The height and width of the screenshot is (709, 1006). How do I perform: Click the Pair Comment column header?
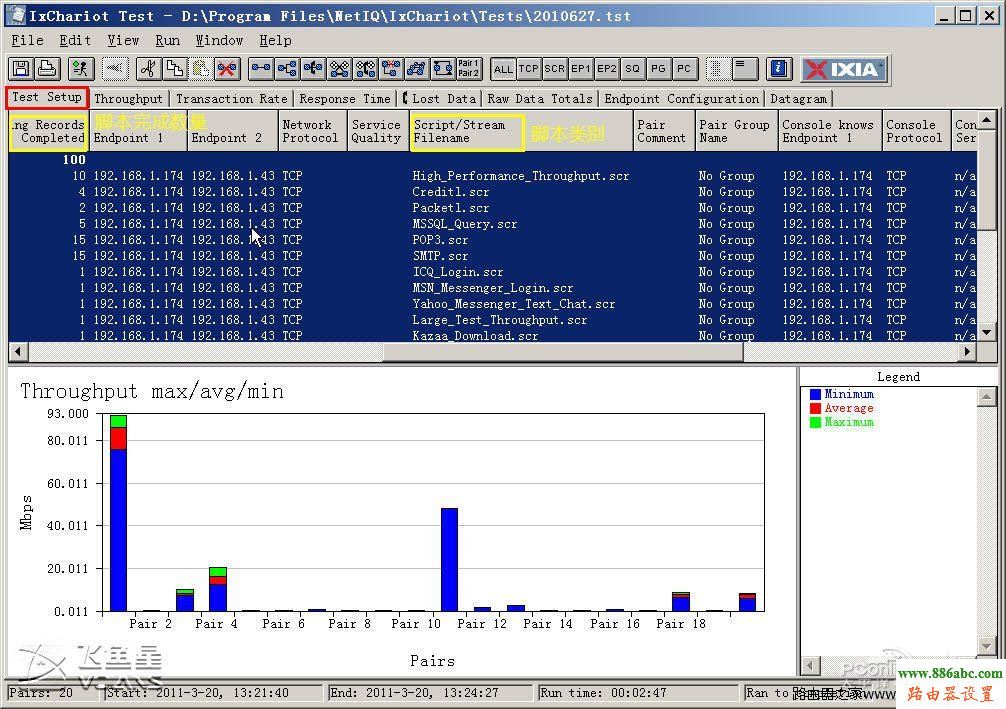(663, 131)
